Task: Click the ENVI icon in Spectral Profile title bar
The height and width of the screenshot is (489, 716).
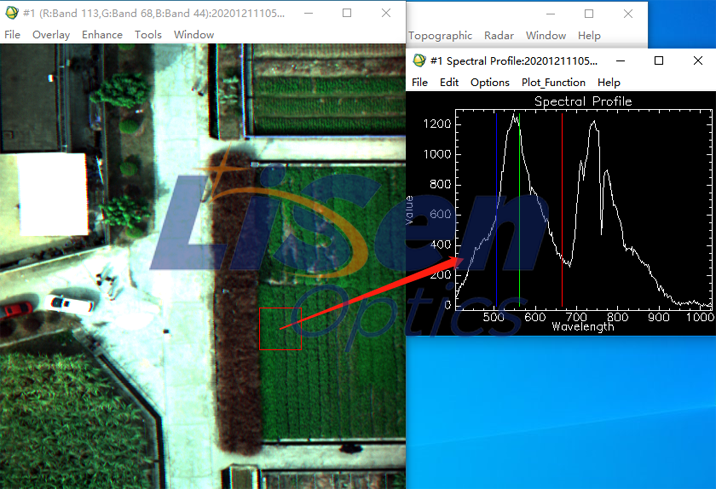Action: tap(419, 61)
